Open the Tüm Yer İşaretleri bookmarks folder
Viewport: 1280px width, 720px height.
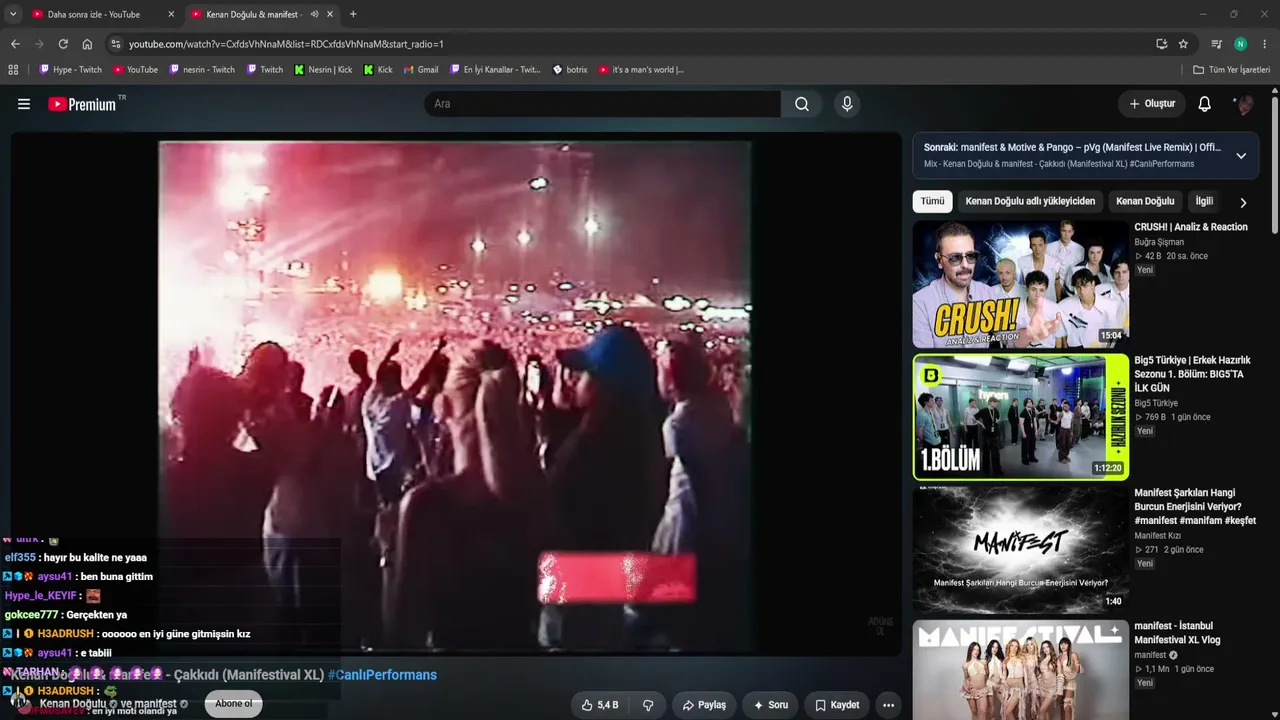[x=1231, y=70]
